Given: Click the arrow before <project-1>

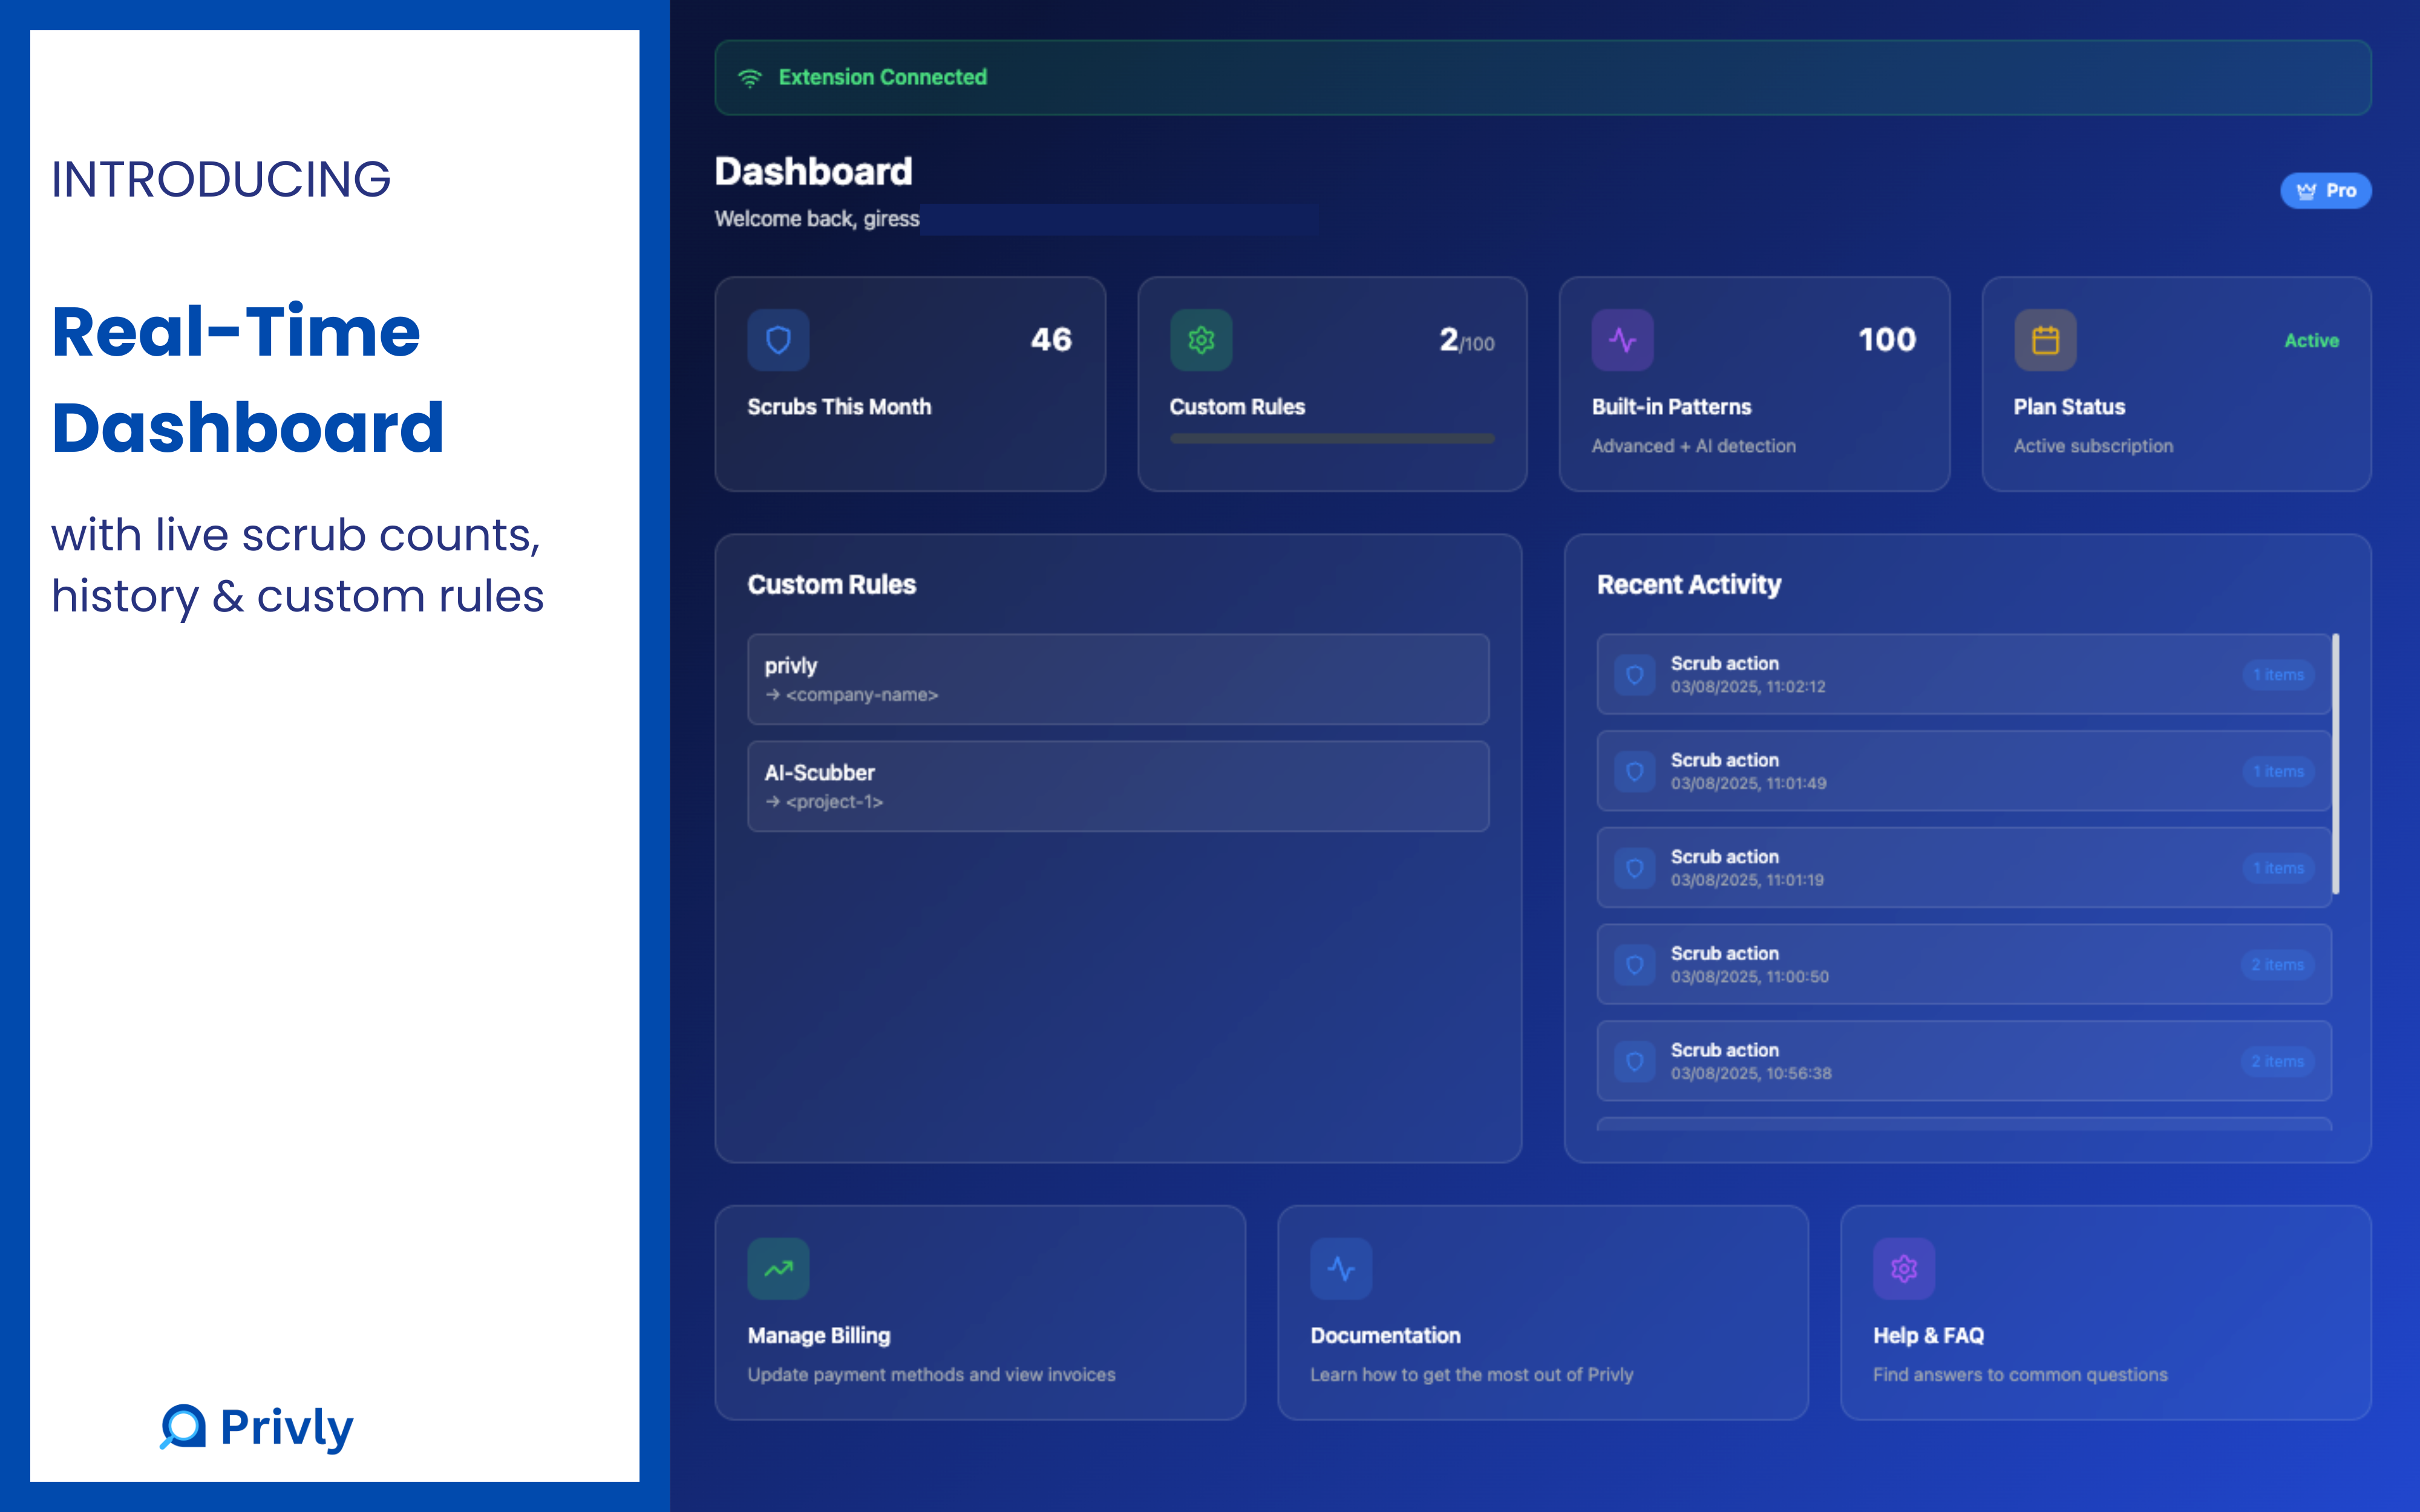Looking at the screenshot, I should [x=772, y=801].
